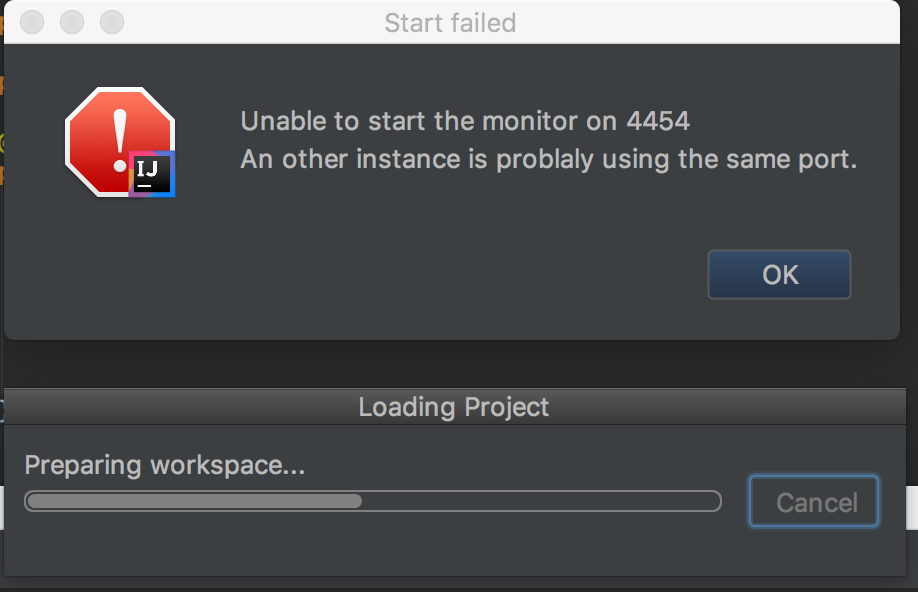Cancel the project loading
The height and width of the screenshot is (592, 918).
[x=815, y=502]
